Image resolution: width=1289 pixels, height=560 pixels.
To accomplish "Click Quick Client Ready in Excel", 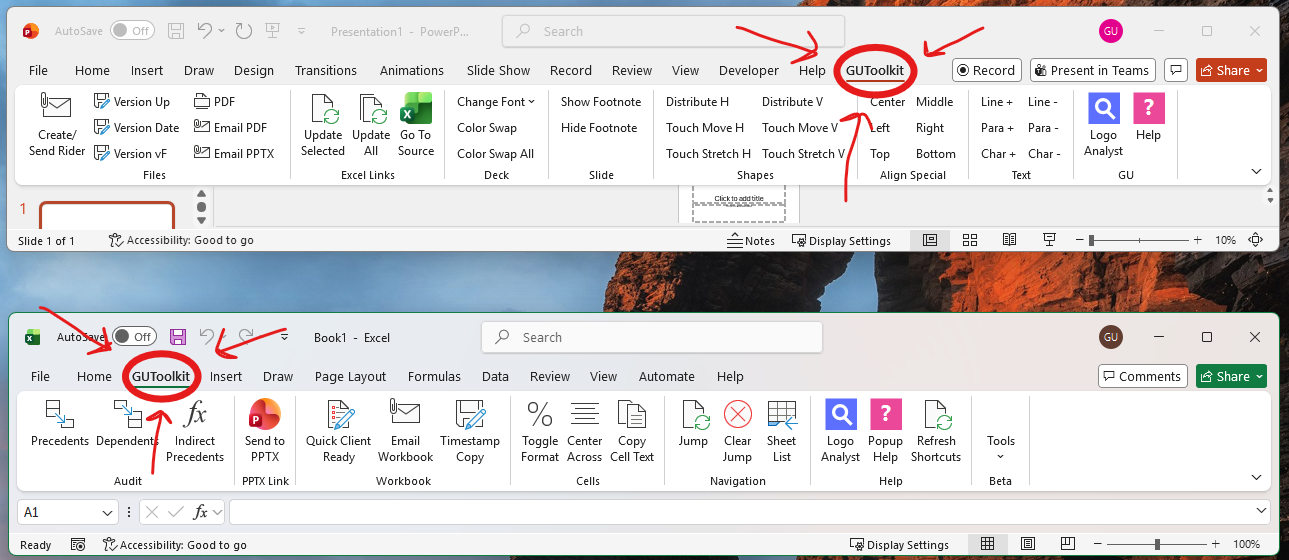I will 339,431.
